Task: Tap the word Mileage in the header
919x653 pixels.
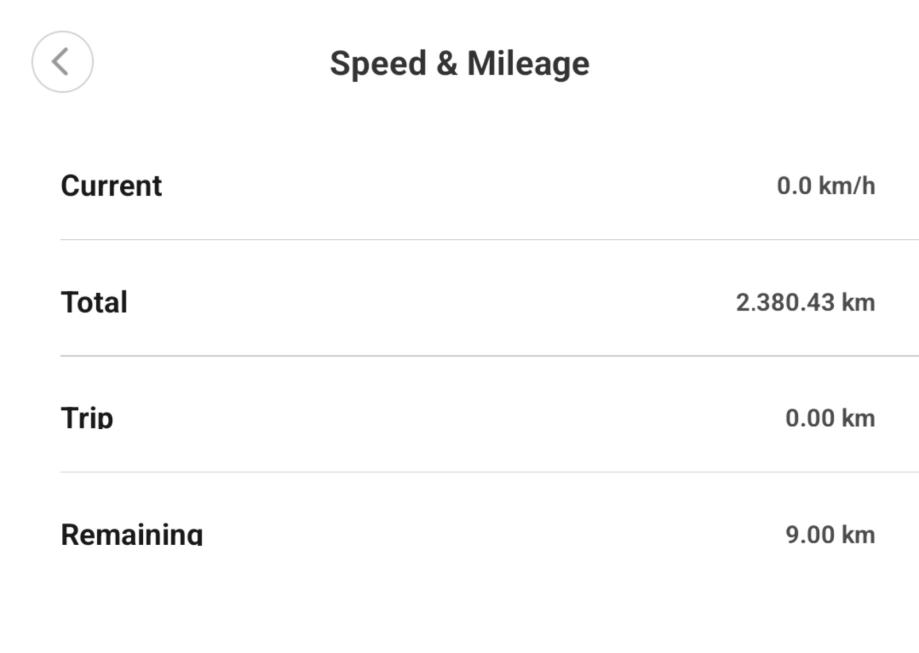Action: (x=528, y=64)
